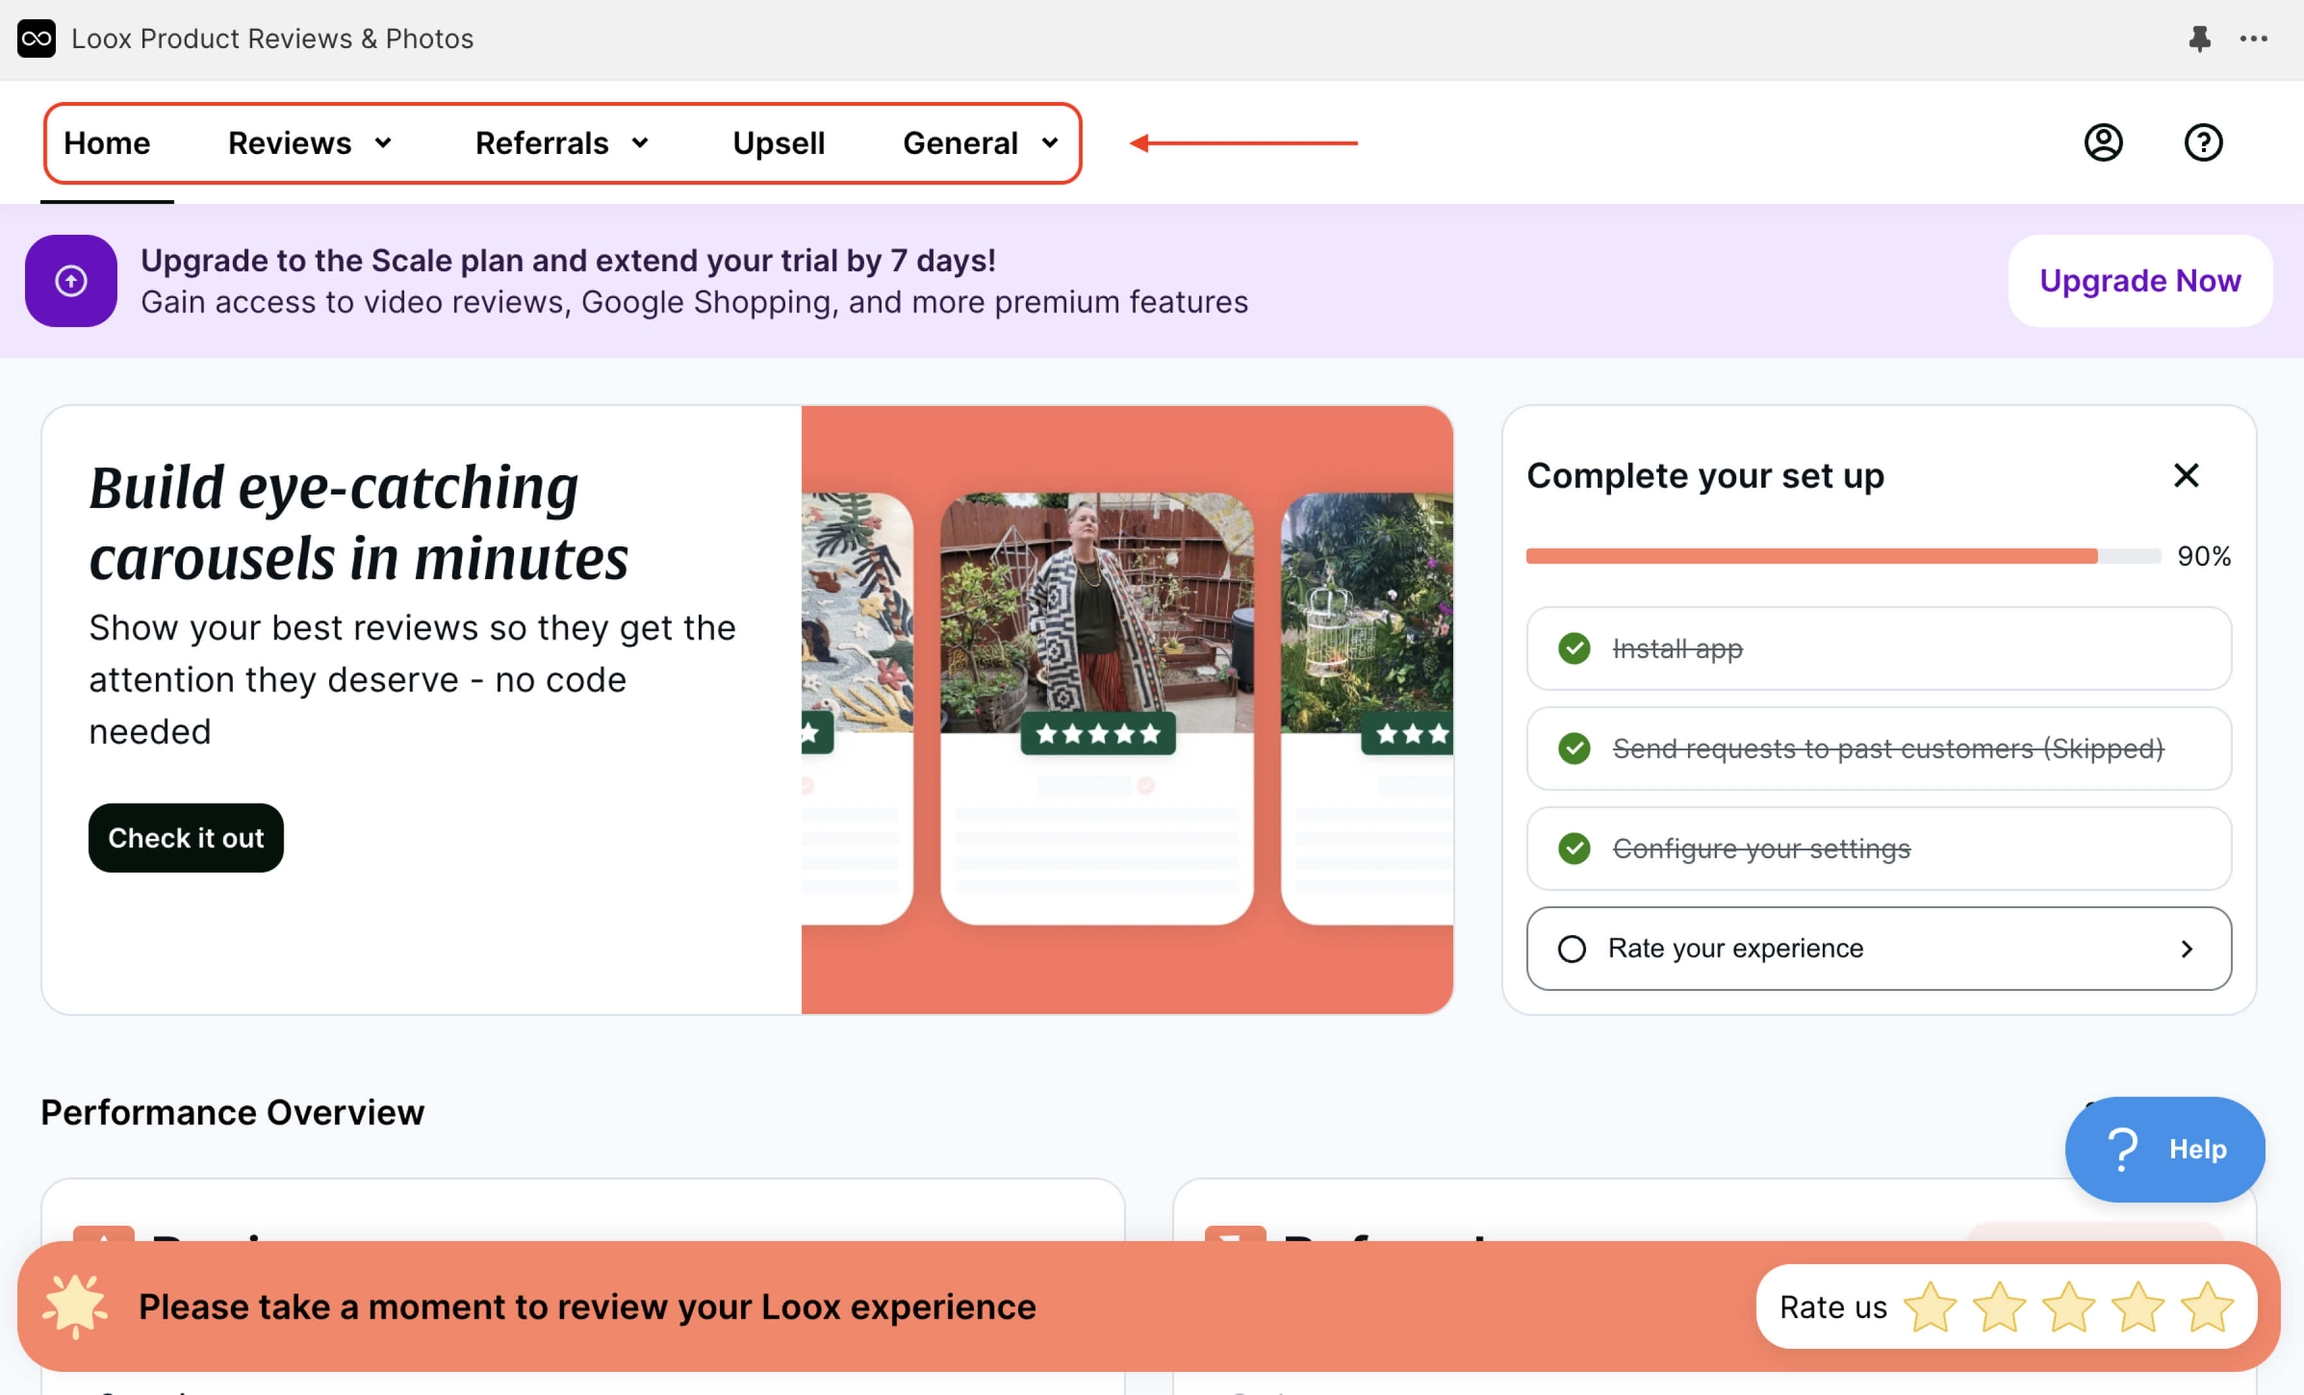This screenshot has height=1395, width=2304.
Task: Open the Referrals dropdown menu
Action: [x=562, y=142]
